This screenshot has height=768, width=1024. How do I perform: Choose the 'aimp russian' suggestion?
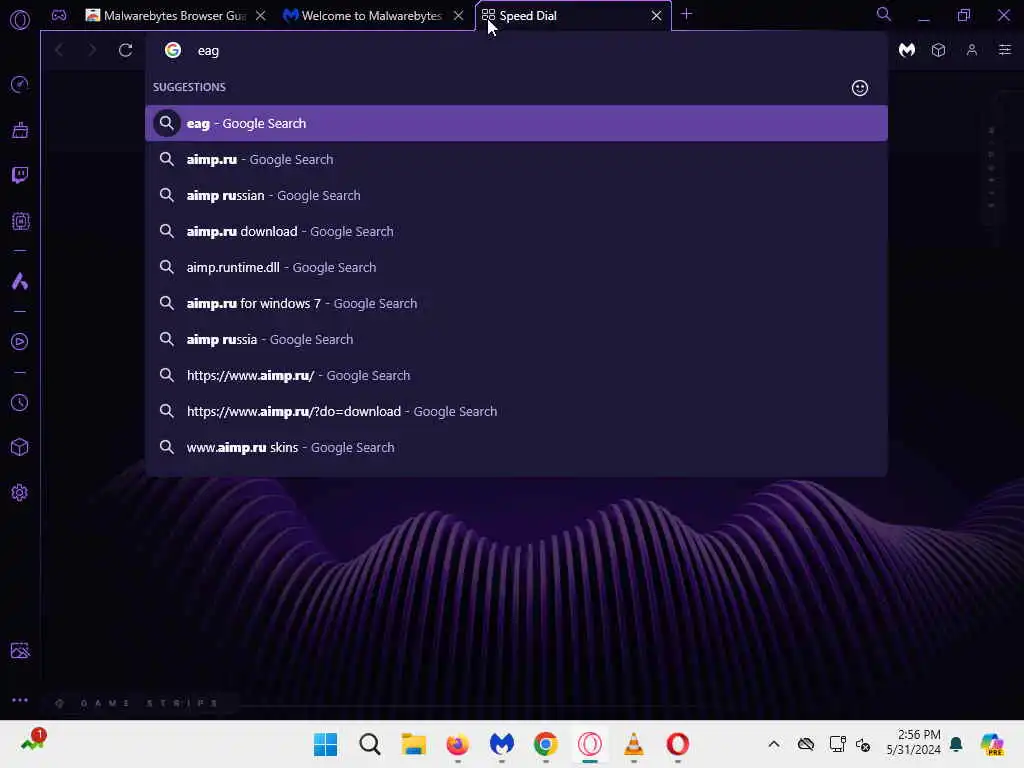click(x=516, y=195)
